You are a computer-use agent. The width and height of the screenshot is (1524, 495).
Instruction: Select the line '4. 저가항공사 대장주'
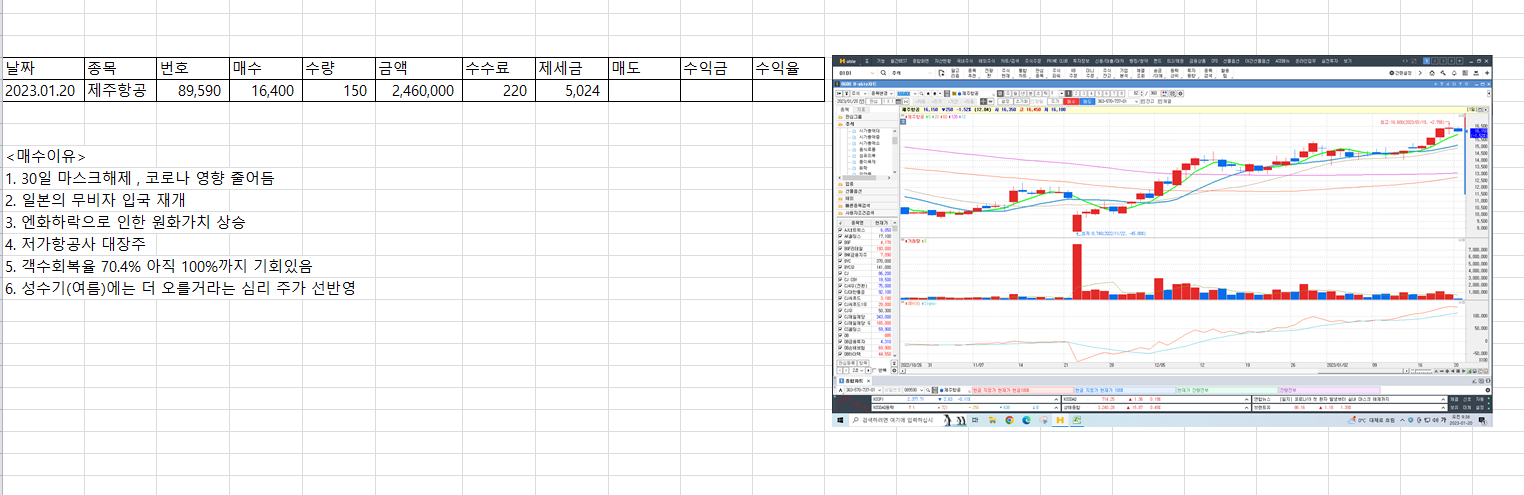[75, 244]
